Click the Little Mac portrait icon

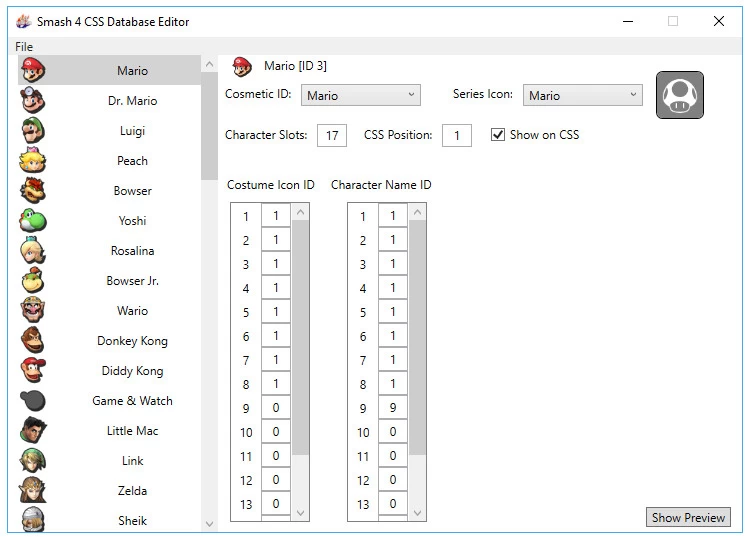click(x=33, y=430)
